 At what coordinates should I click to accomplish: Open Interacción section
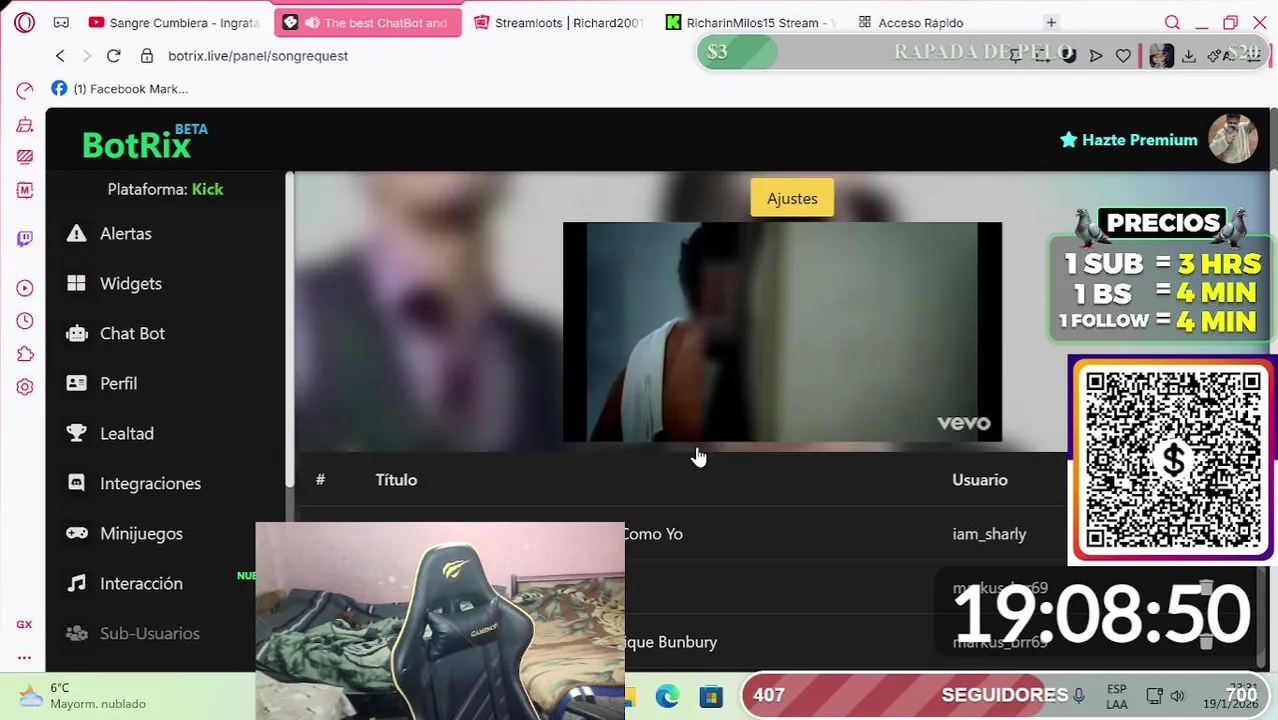tap(141, 583)
